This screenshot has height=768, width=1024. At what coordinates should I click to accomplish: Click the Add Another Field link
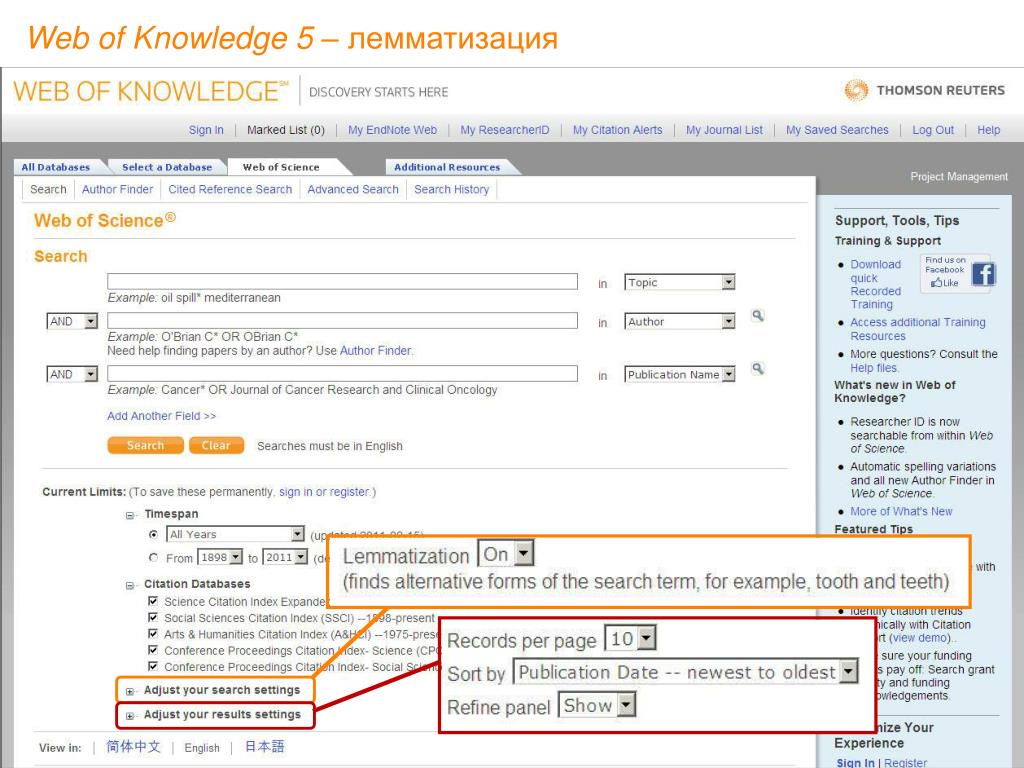coord(161,416)
